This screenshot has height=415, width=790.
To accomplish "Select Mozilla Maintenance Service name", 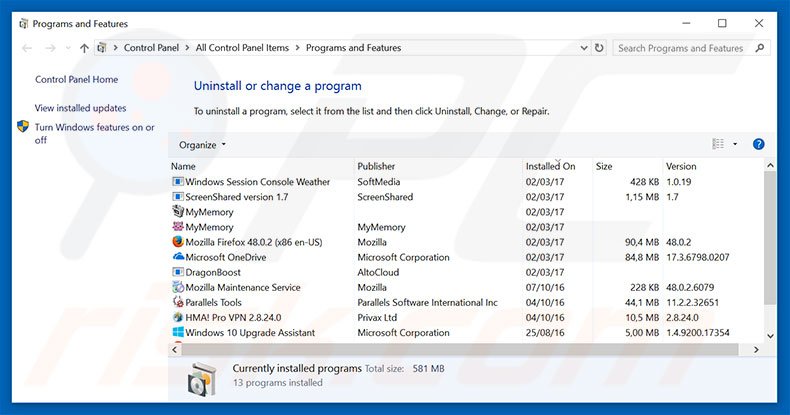I will pos(243,287).
